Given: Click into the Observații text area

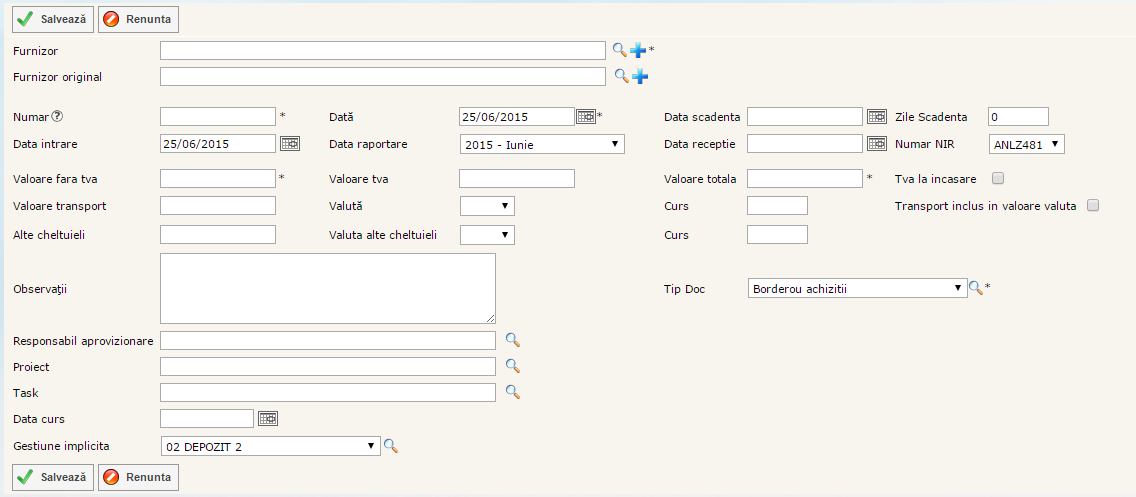Looking at the screenshot, I should click(x=328, y=288).
